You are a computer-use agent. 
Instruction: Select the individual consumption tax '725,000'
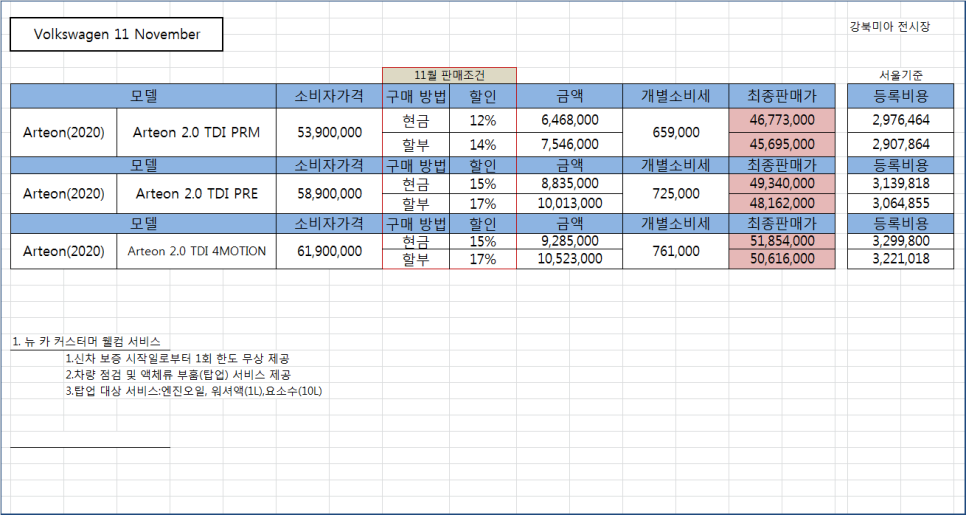click(675, 193)
